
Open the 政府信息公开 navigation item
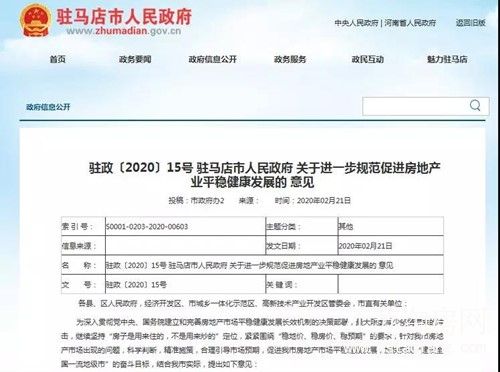click(213, 59)
